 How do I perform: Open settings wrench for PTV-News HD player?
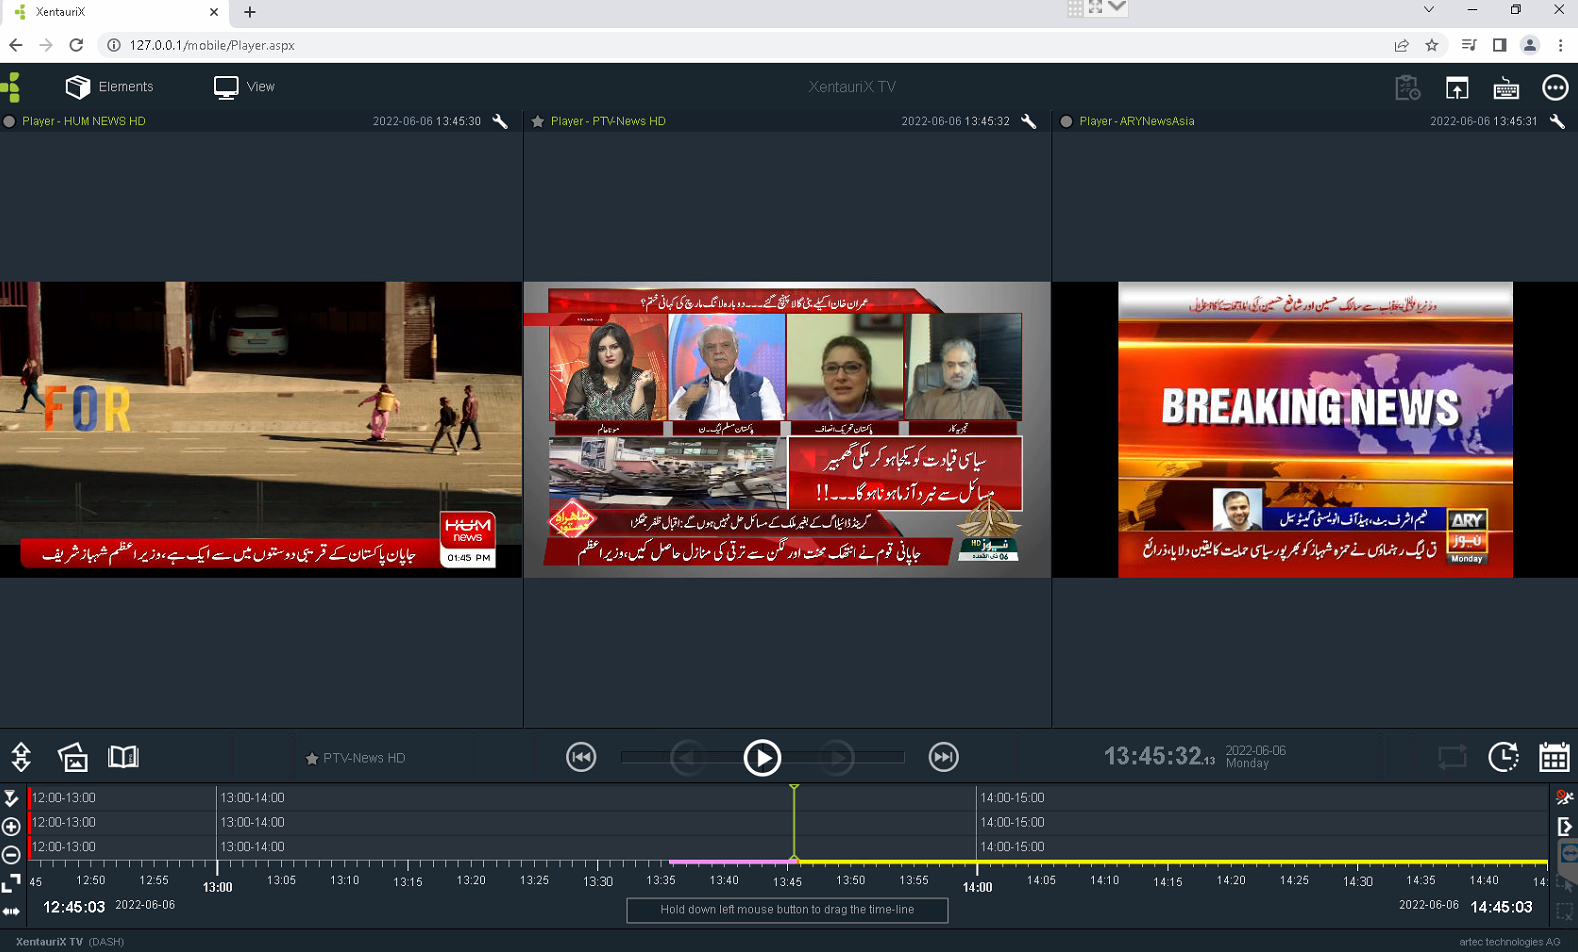1029,121
